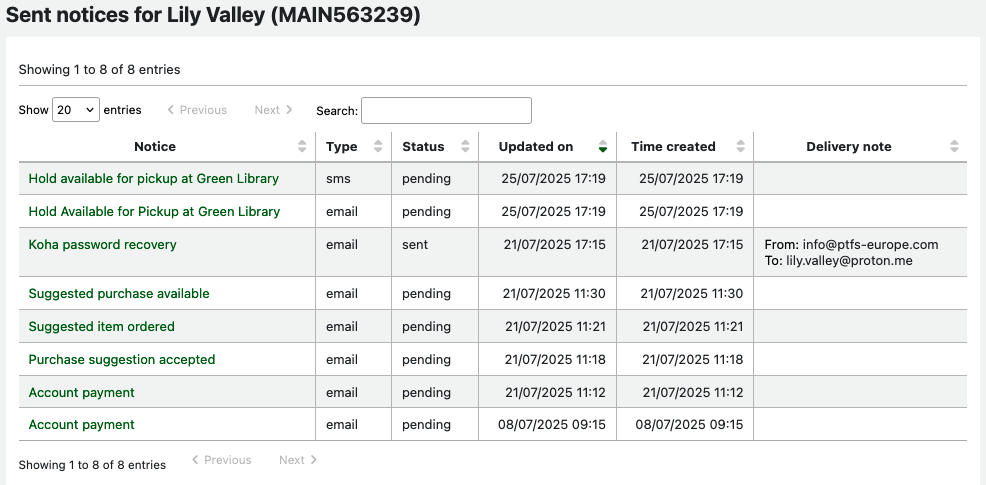
Task: Open the Koha password recovery notice
Action: [x=102, y=244]
